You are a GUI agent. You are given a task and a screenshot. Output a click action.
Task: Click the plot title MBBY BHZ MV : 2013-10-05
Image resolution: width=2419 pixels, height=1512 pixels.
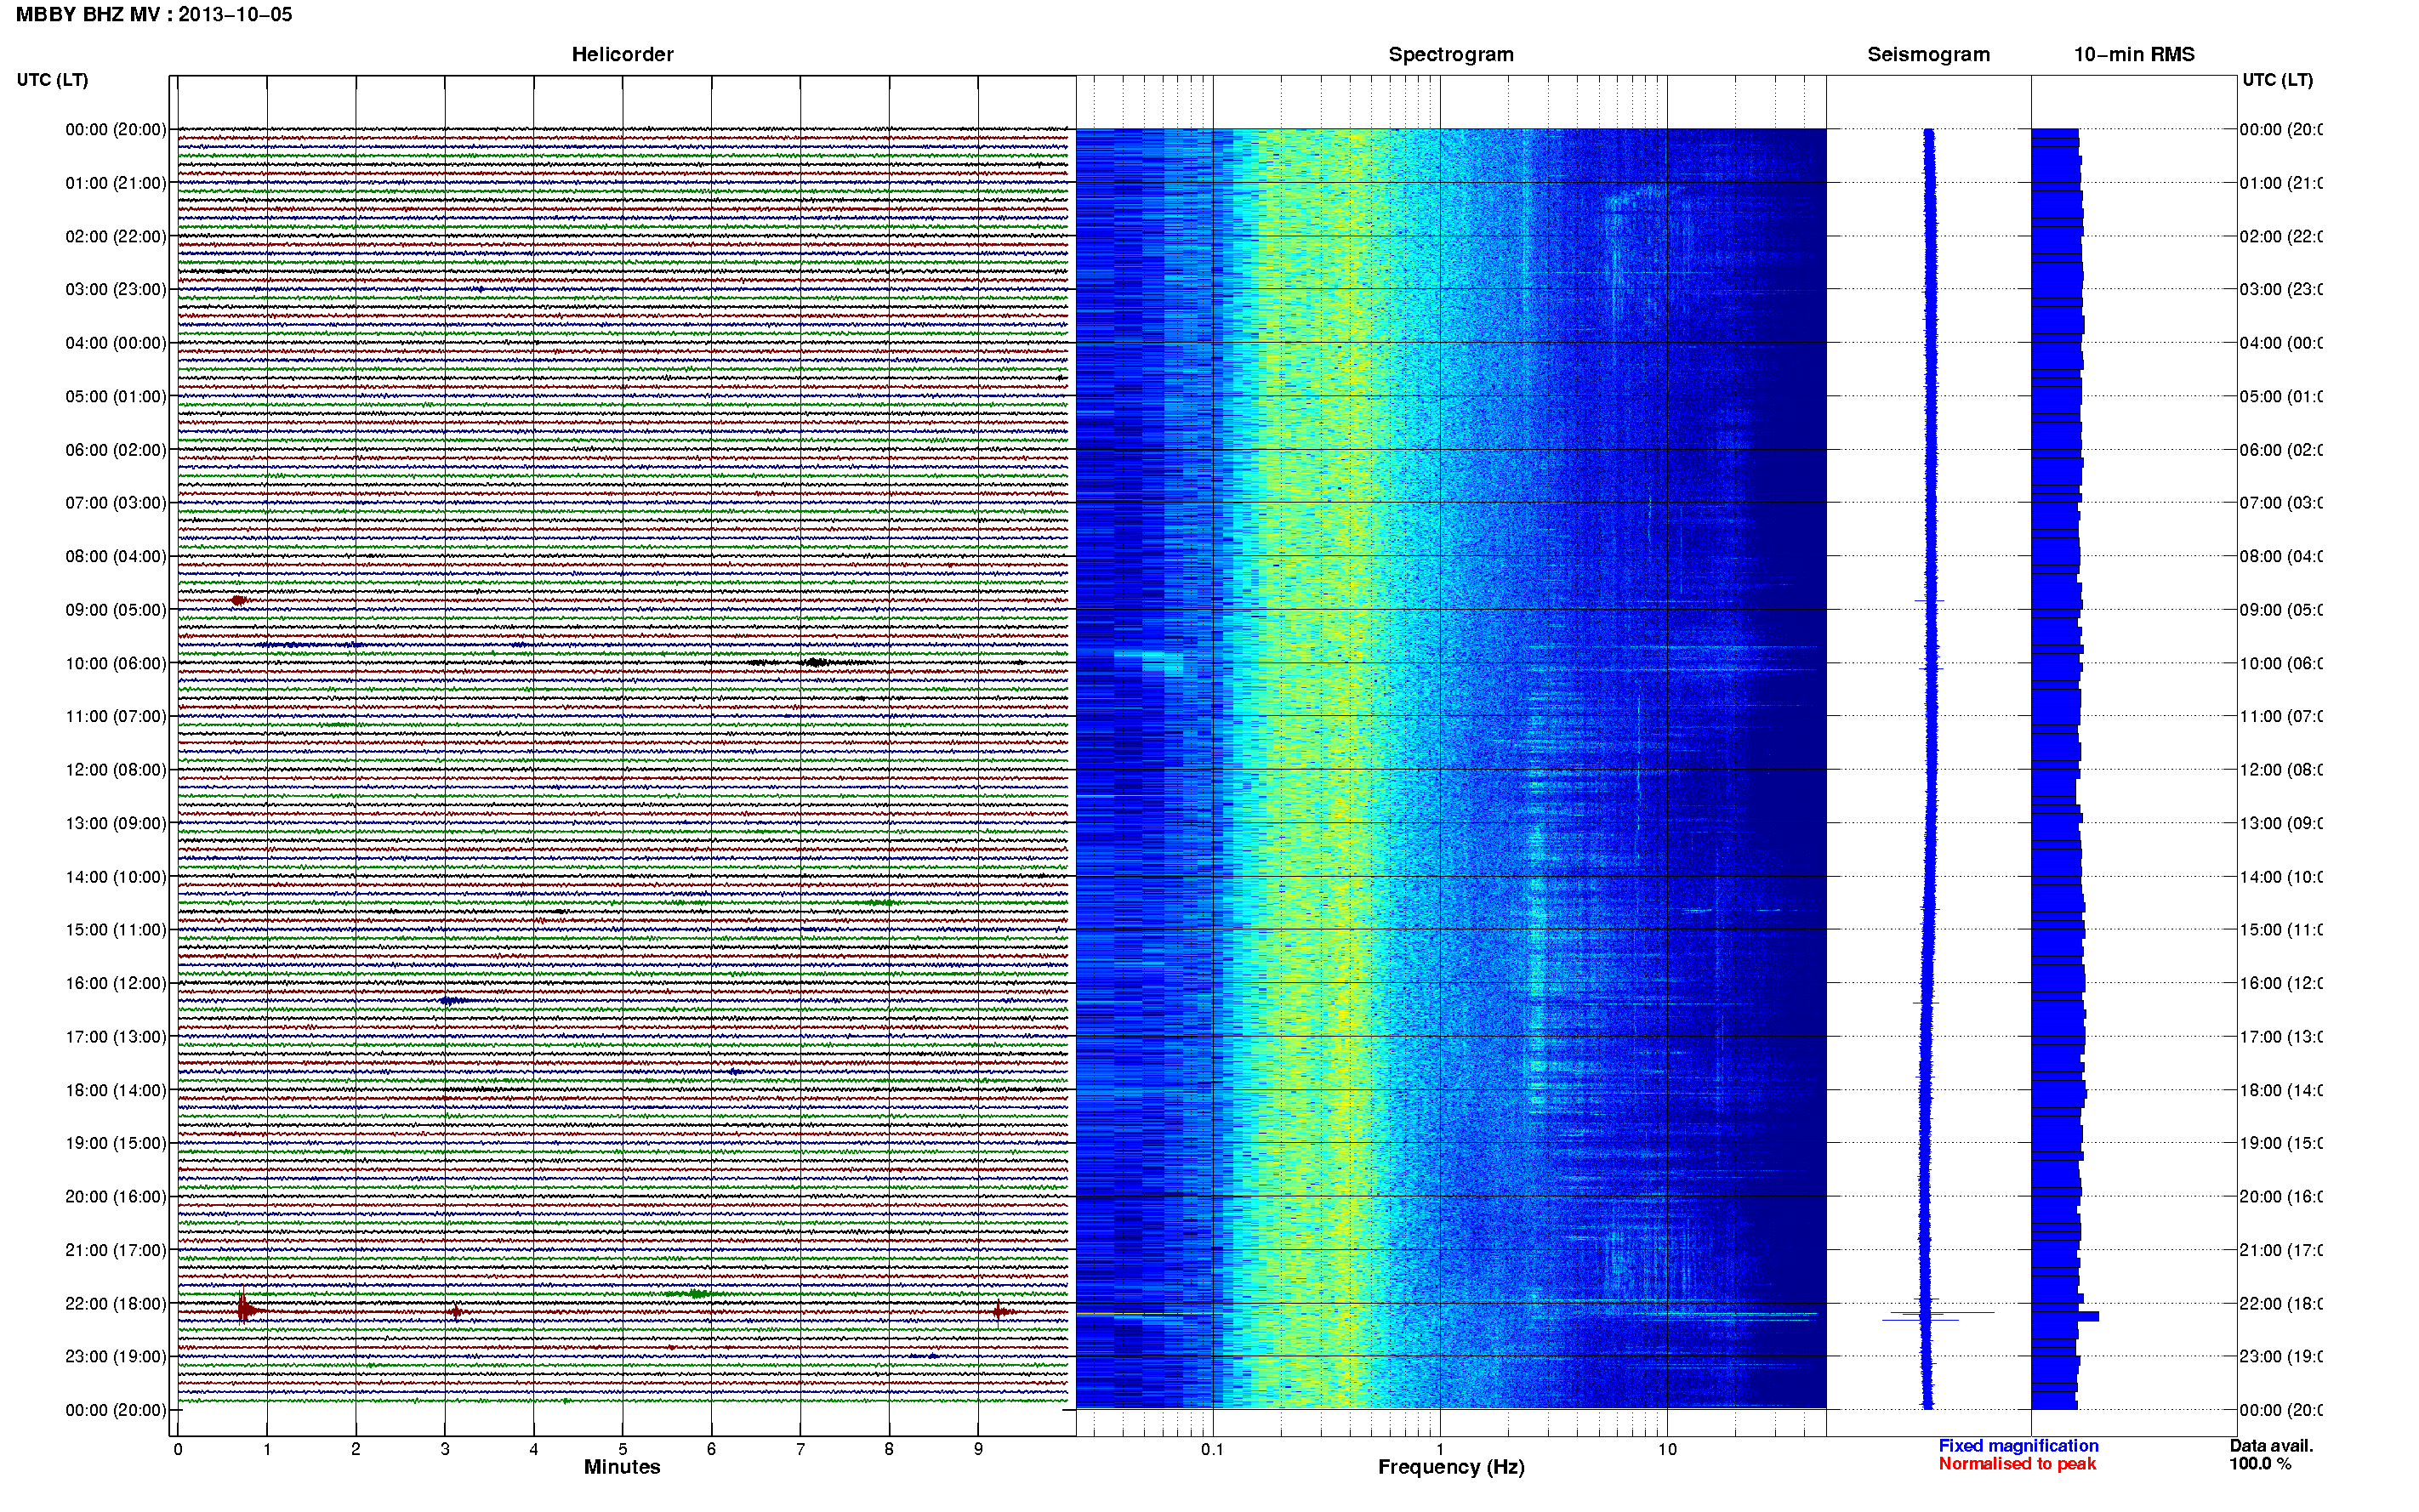point(154,15)
